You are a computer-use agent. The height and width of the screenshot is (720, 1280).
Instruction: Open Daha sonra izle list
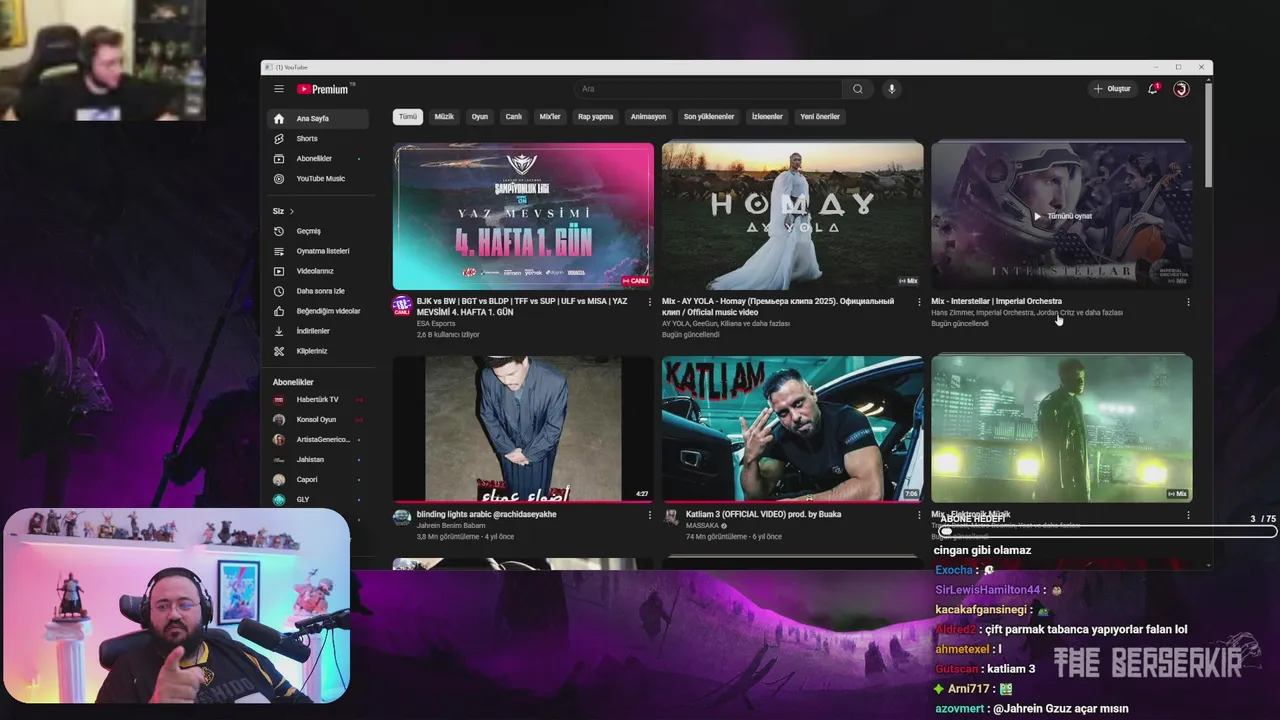(318, 291)
